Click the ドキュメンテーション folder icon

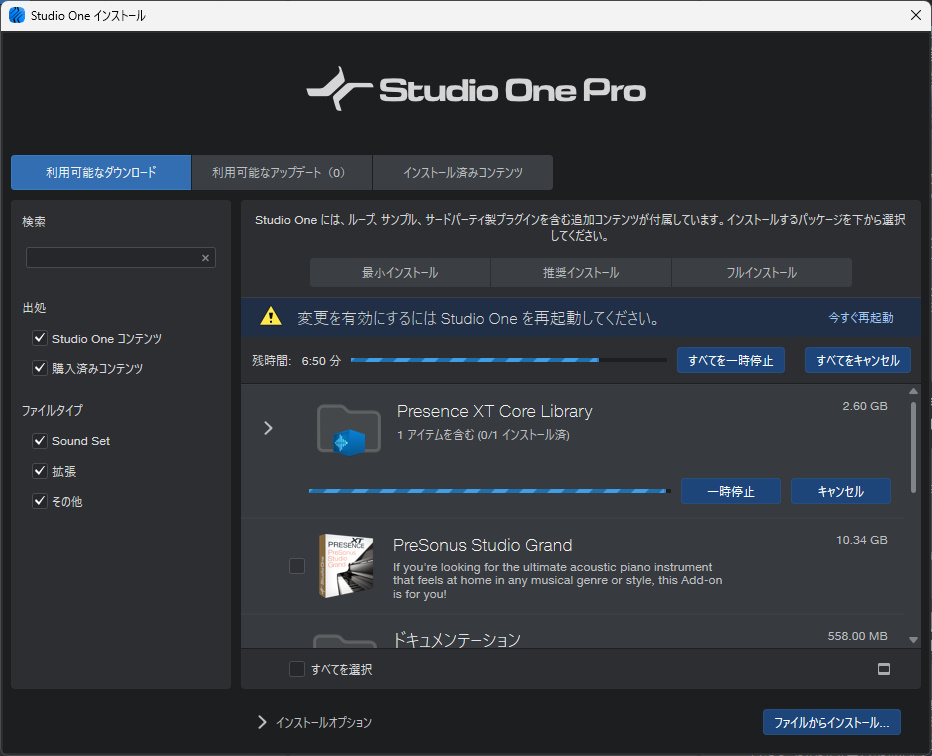[x=346, y=640]
